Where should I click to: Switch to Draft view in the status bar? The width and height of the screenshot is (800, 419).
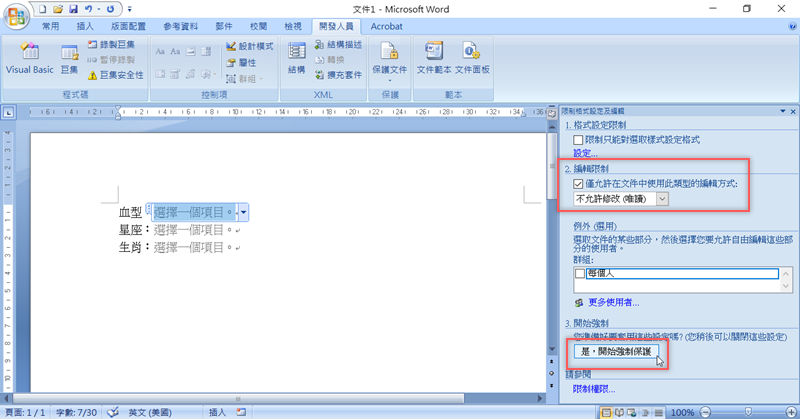659,412
